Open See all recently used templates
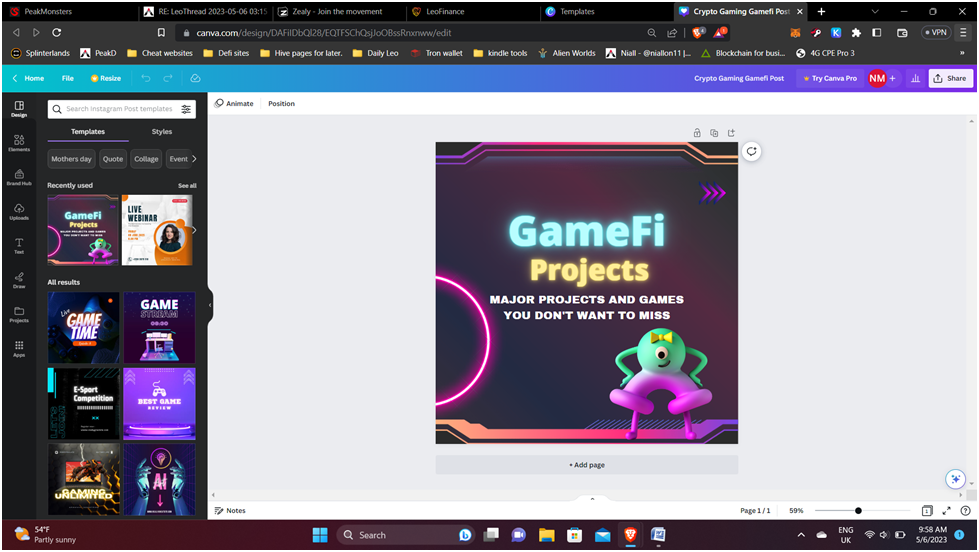 [x=187, y=185]
